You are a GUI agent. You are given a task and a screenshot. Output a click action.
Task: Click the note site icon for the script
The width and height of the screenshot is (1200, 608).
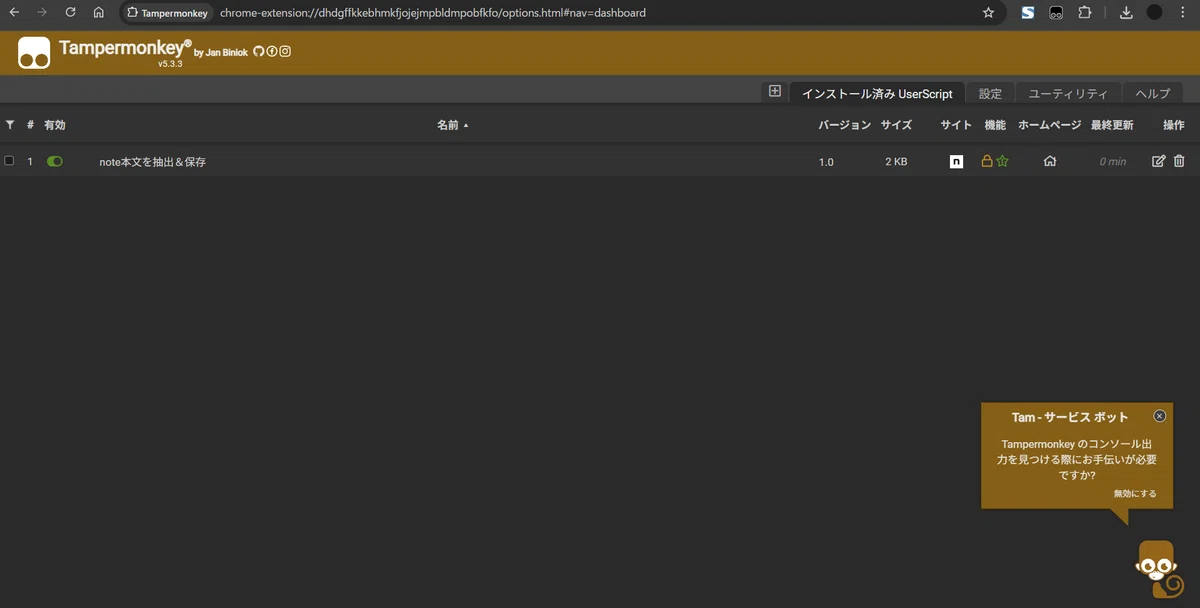pos(956,161)
